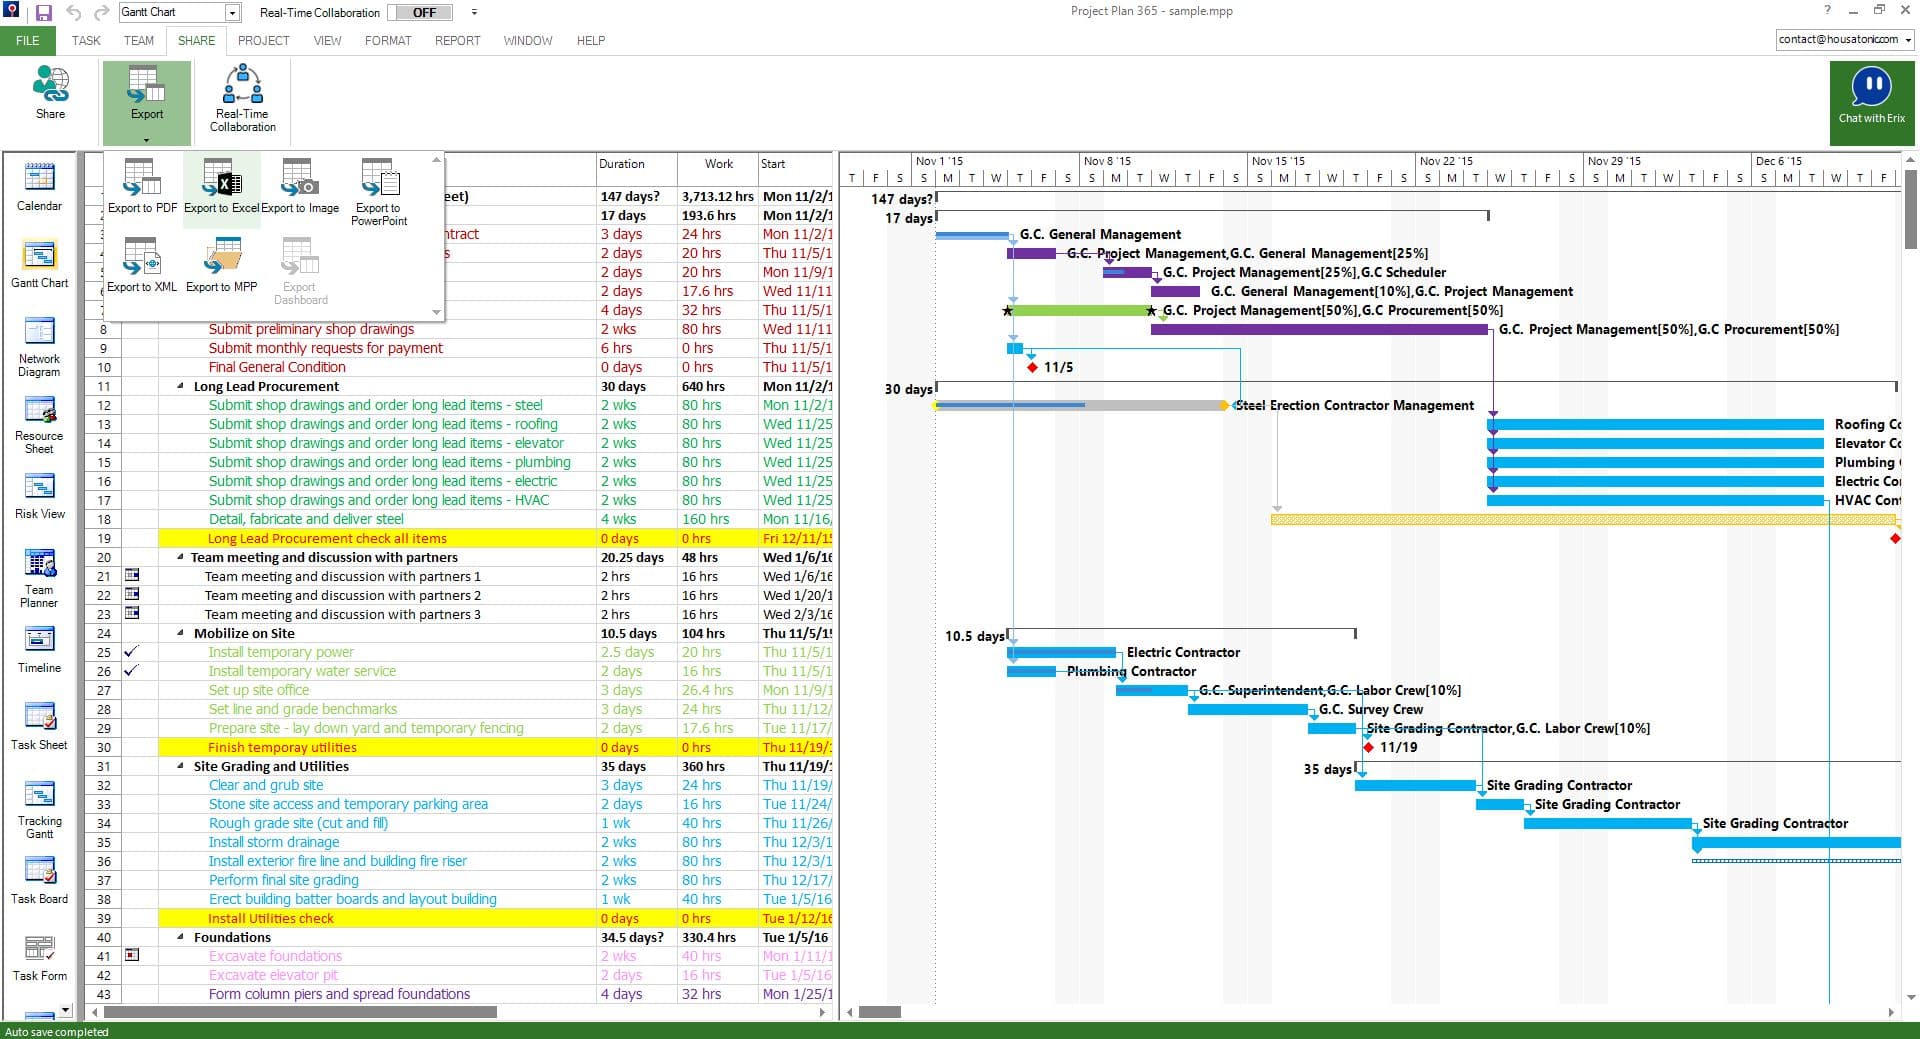Click the calendar indicator on row 41
Screen dimensions: 1920x1039
point(132,955)
